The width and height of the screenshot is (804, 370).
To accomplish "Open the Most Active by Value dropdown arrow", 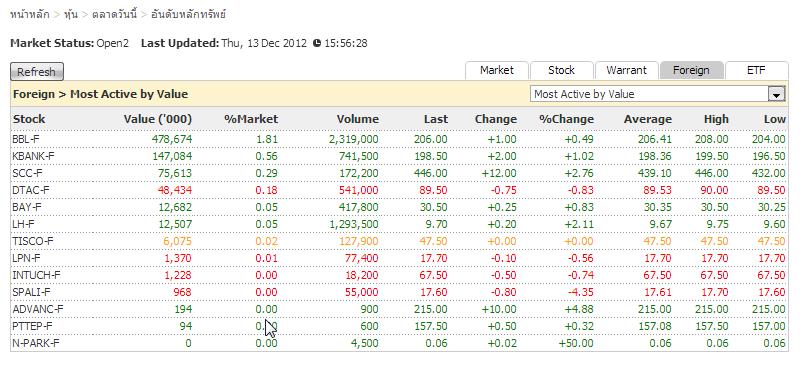I will click(x=776, y=94).
